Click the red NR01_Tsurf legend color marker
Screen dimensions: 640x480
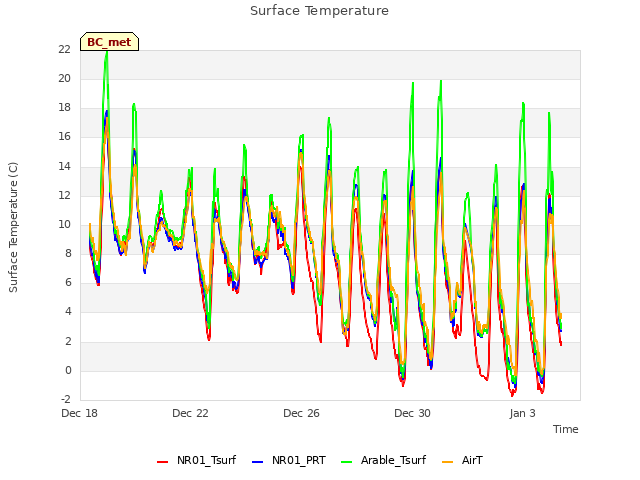point(162,462)
